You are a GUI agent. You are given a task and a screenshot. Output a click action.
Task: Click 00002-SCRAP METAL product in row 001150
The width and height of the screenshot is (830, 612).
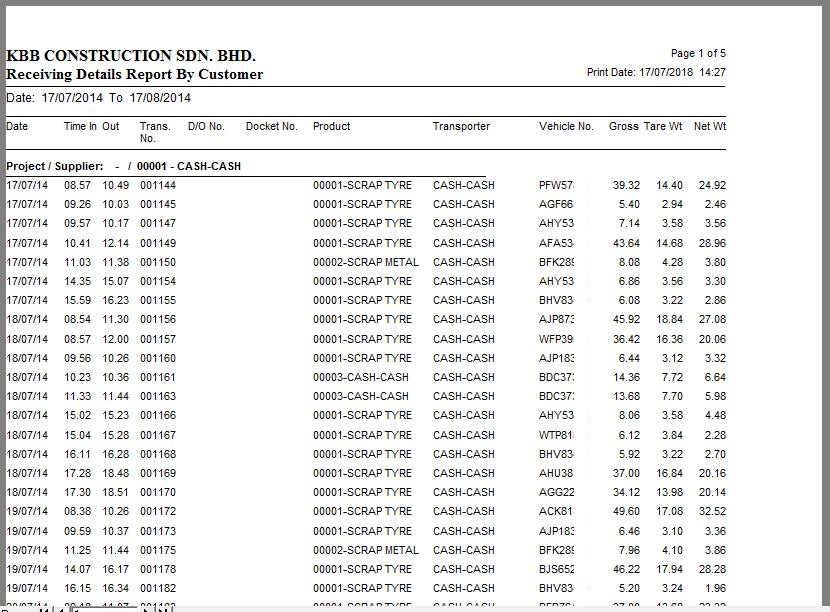(x=366, y=263)
